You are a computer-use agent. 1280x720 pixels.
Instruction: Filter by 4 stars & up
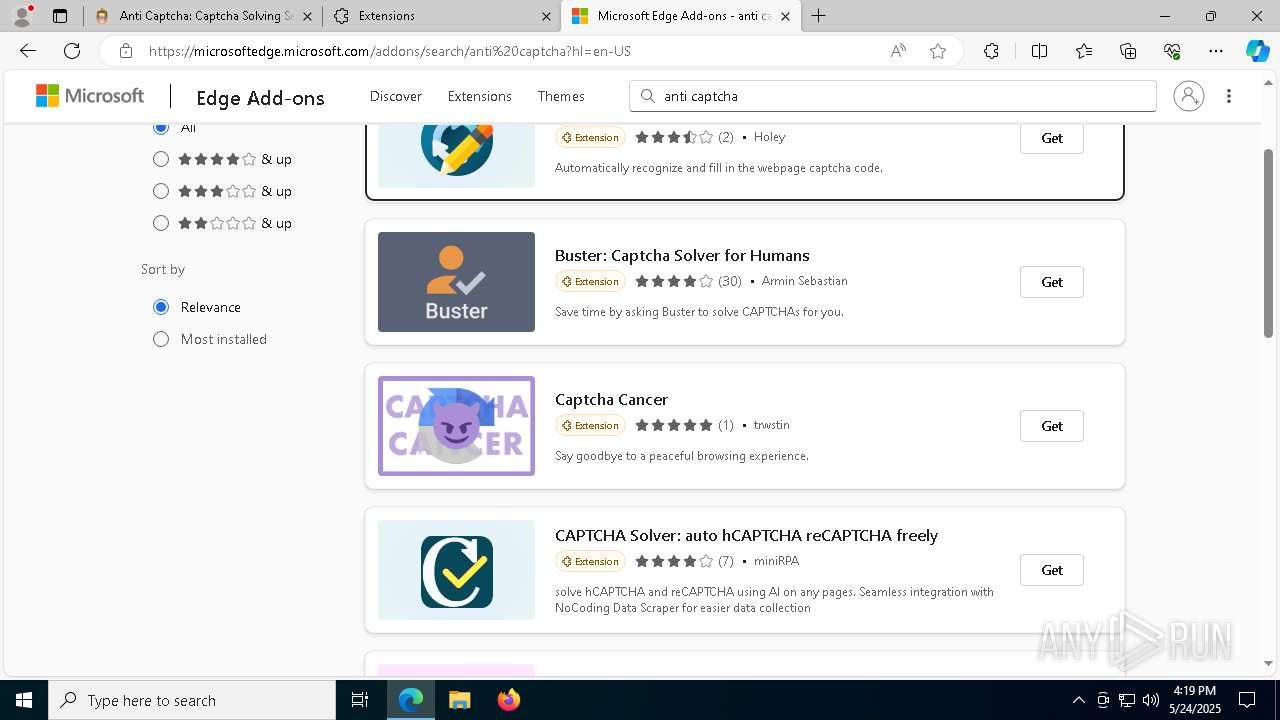pos(161,159)
